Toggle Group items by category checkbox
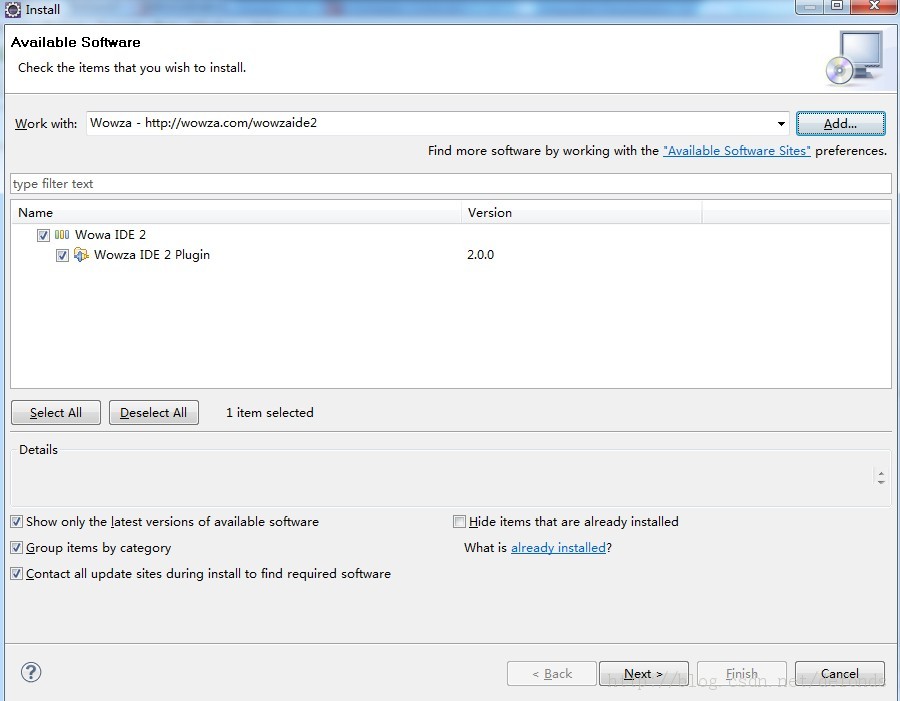The height and width of the screenshot is (701, 900). click(x=17, y=548)
